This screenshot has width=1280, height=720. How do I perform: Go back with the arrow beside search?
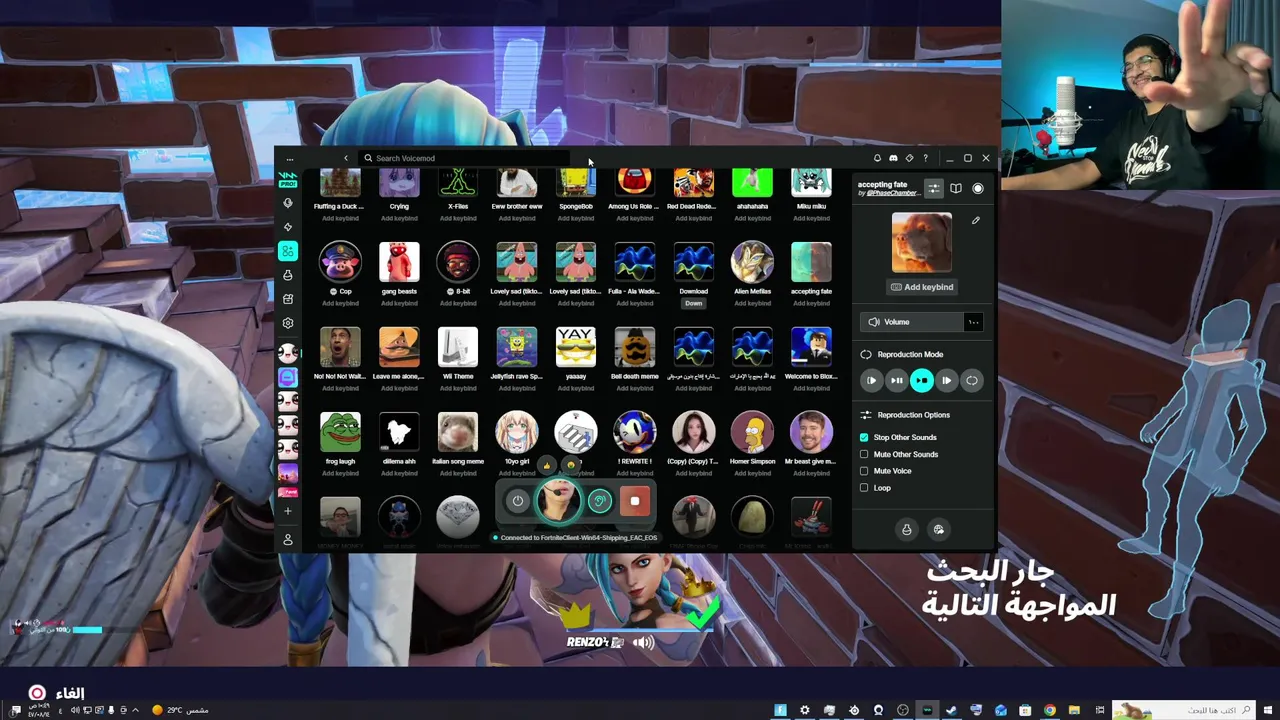[x=346, y=158]
